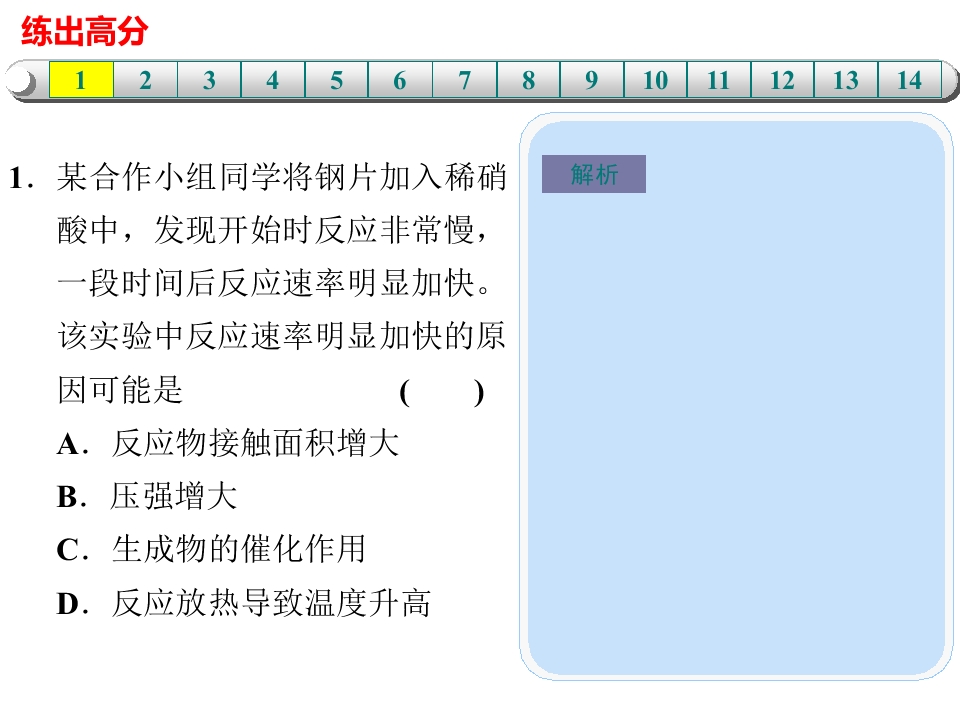Go to question 11 tab

click(x=719, y=80)
